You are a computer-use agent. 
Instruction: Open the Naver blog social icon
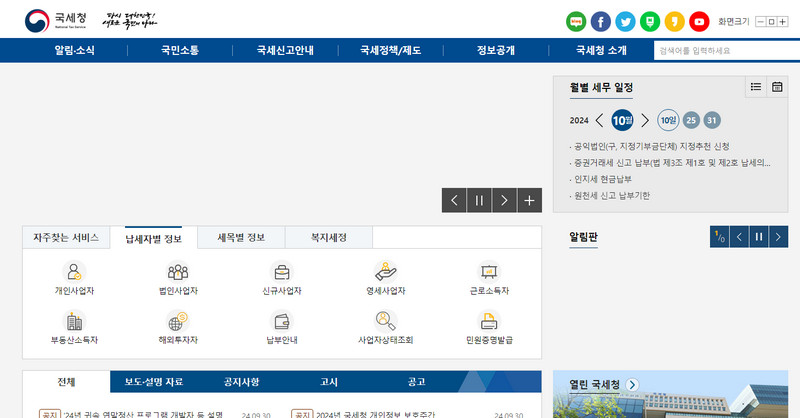tap(576, 21)
